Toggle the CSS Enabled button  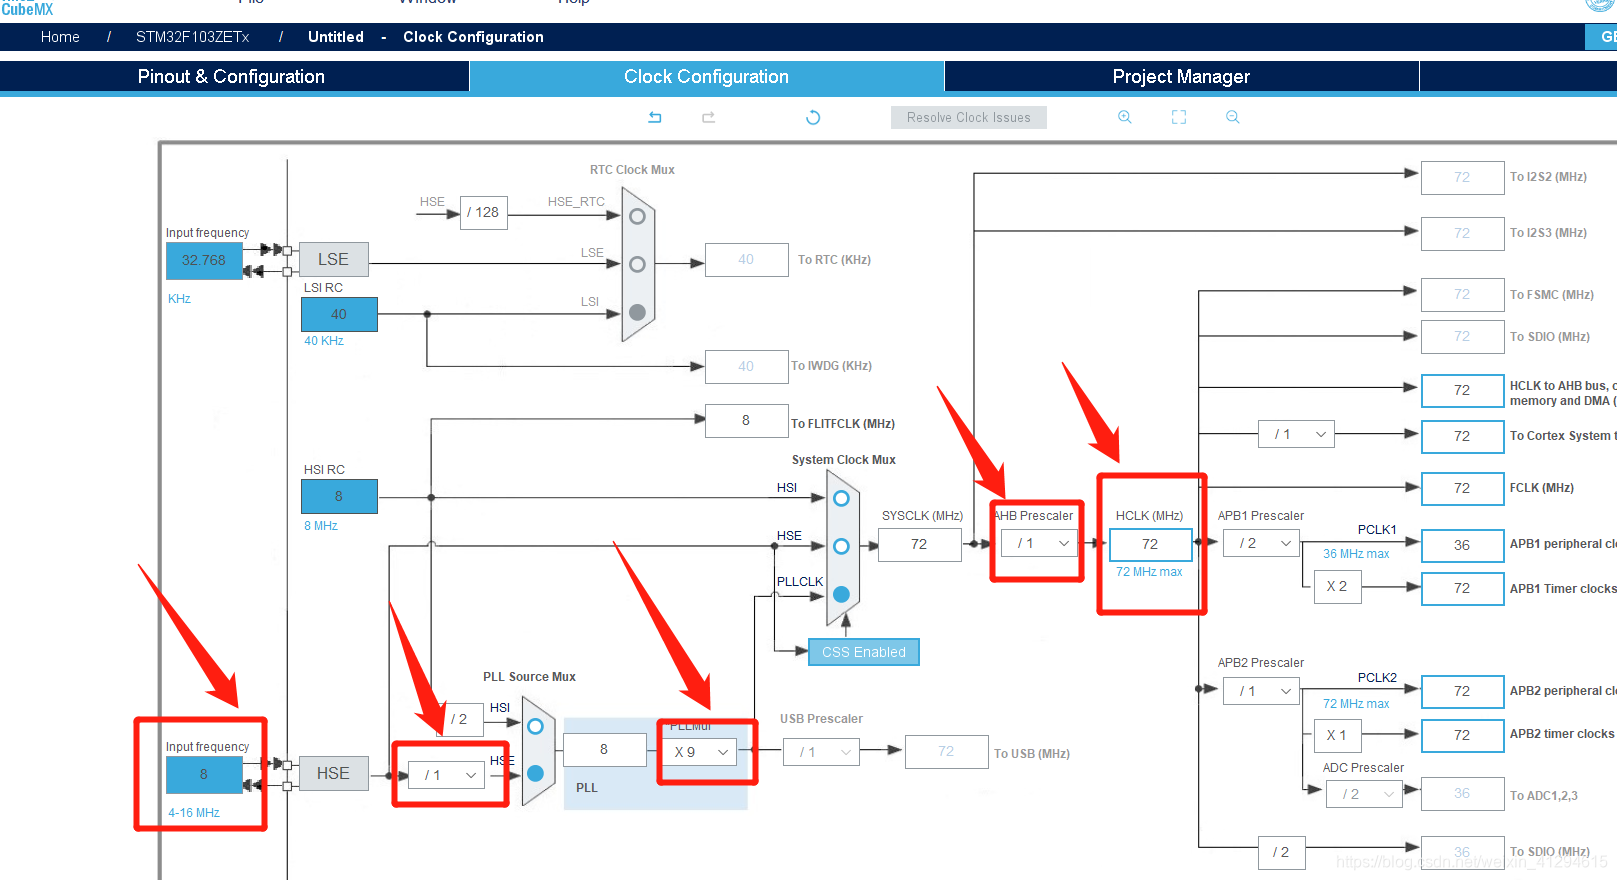[x=864, y=652]
